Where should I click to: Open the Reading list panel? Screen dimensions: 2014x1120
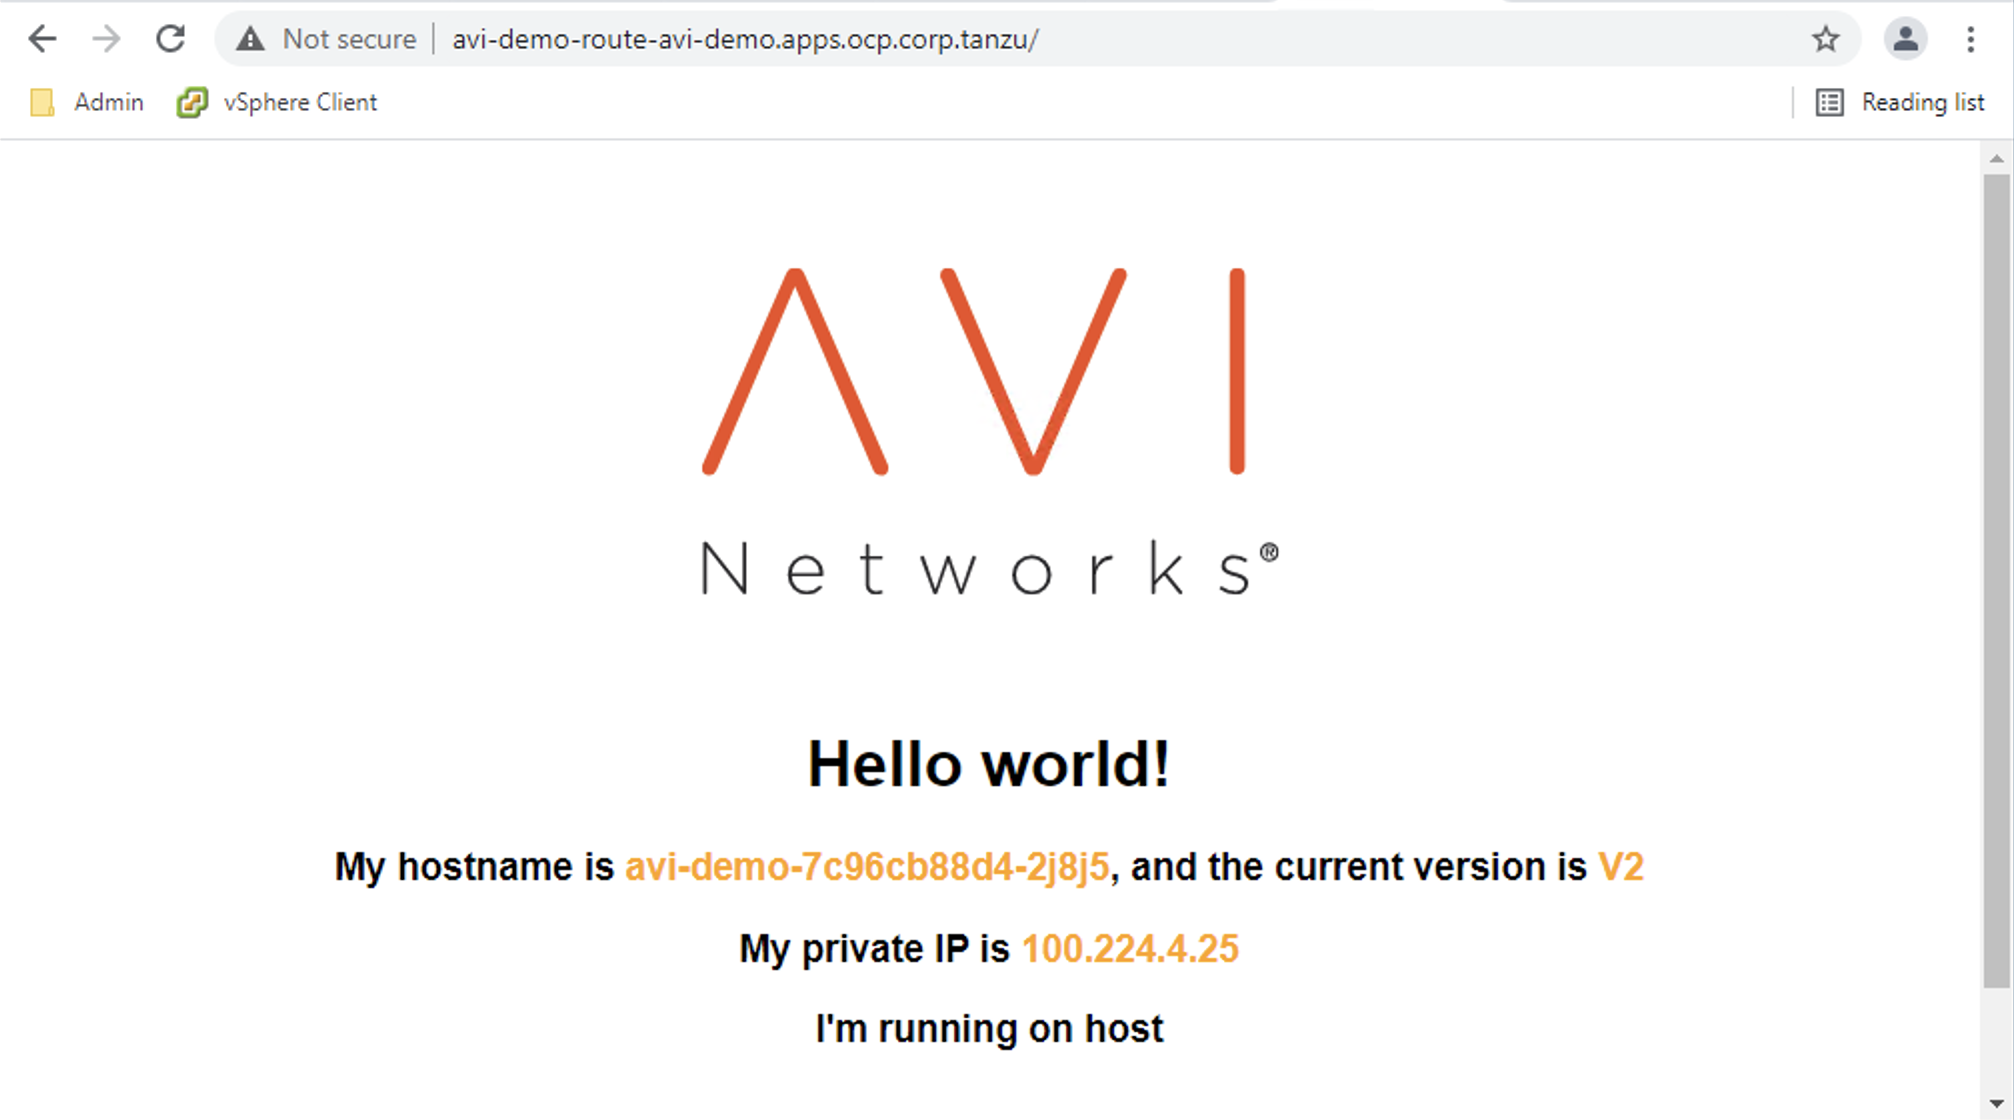1921,102
